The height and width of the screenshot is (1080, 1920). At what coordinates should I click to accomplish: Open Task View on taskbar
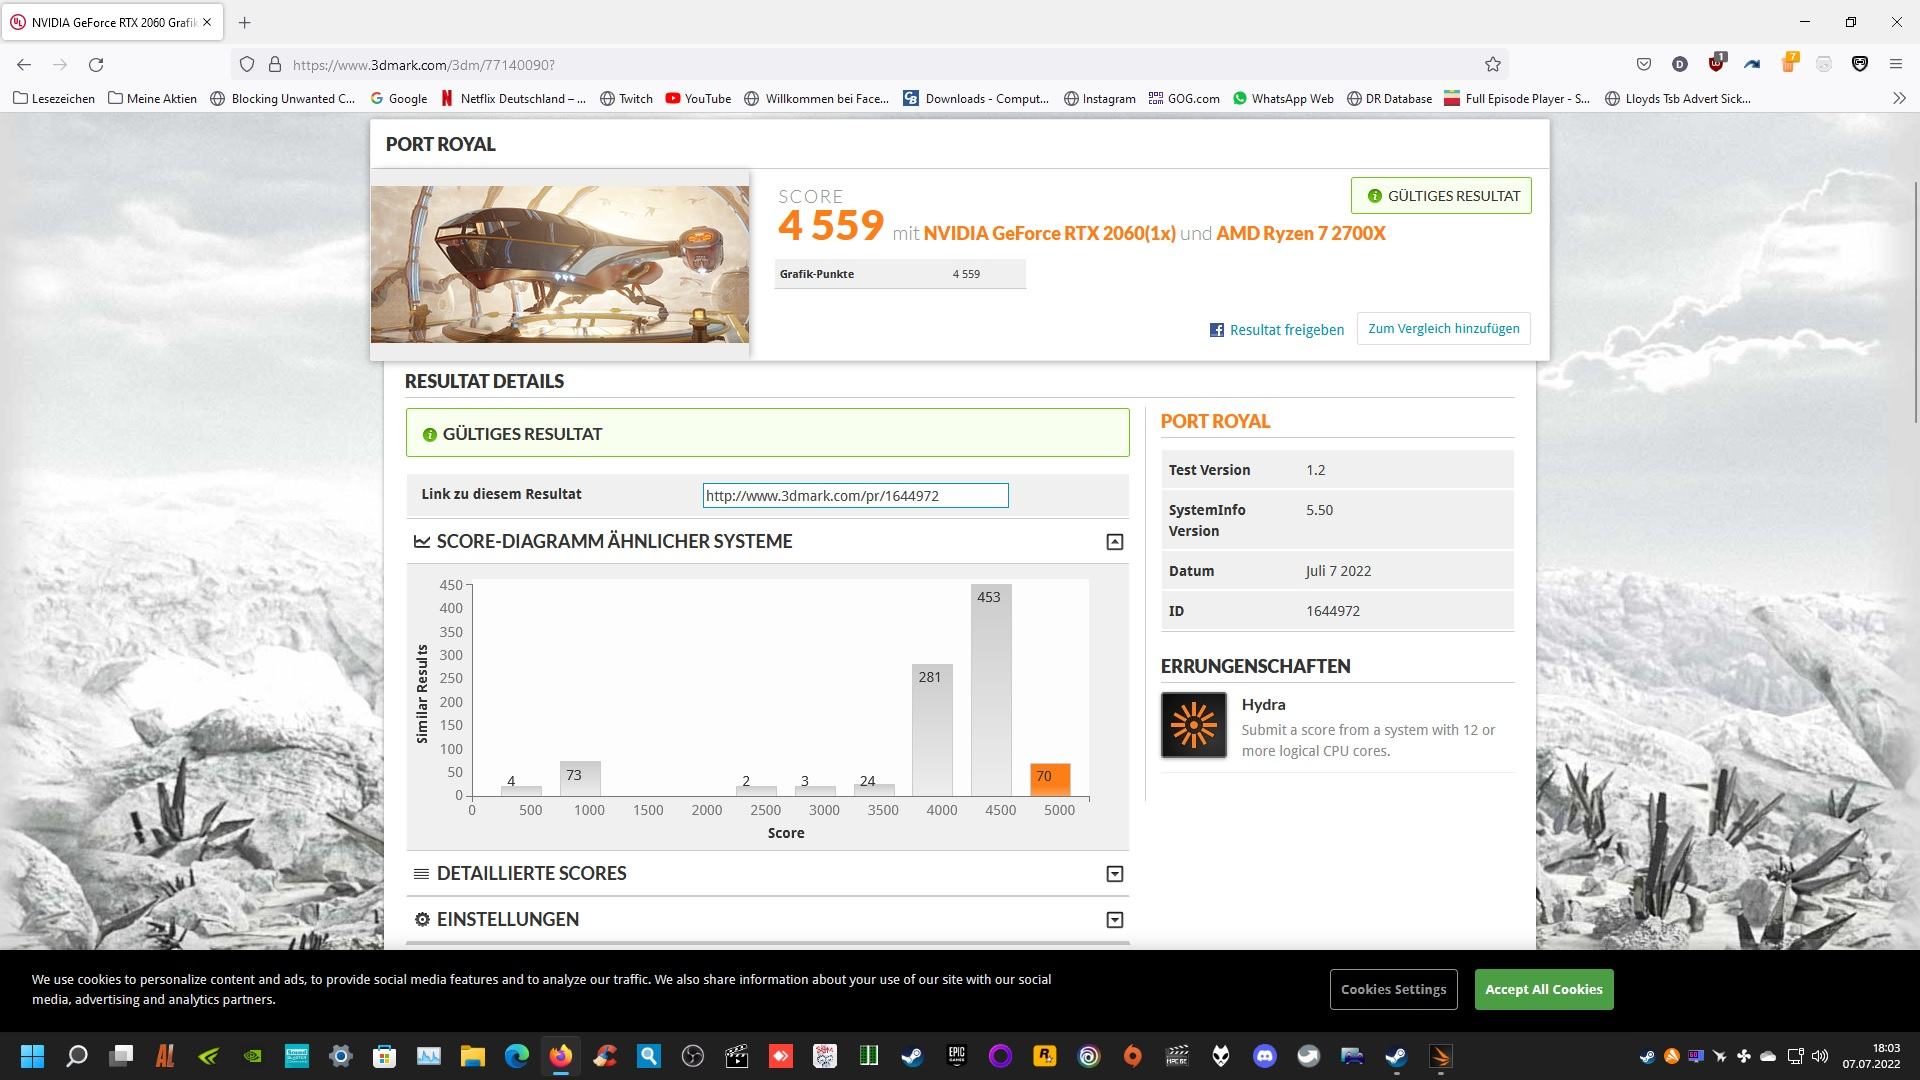(x=121, y=1056)
